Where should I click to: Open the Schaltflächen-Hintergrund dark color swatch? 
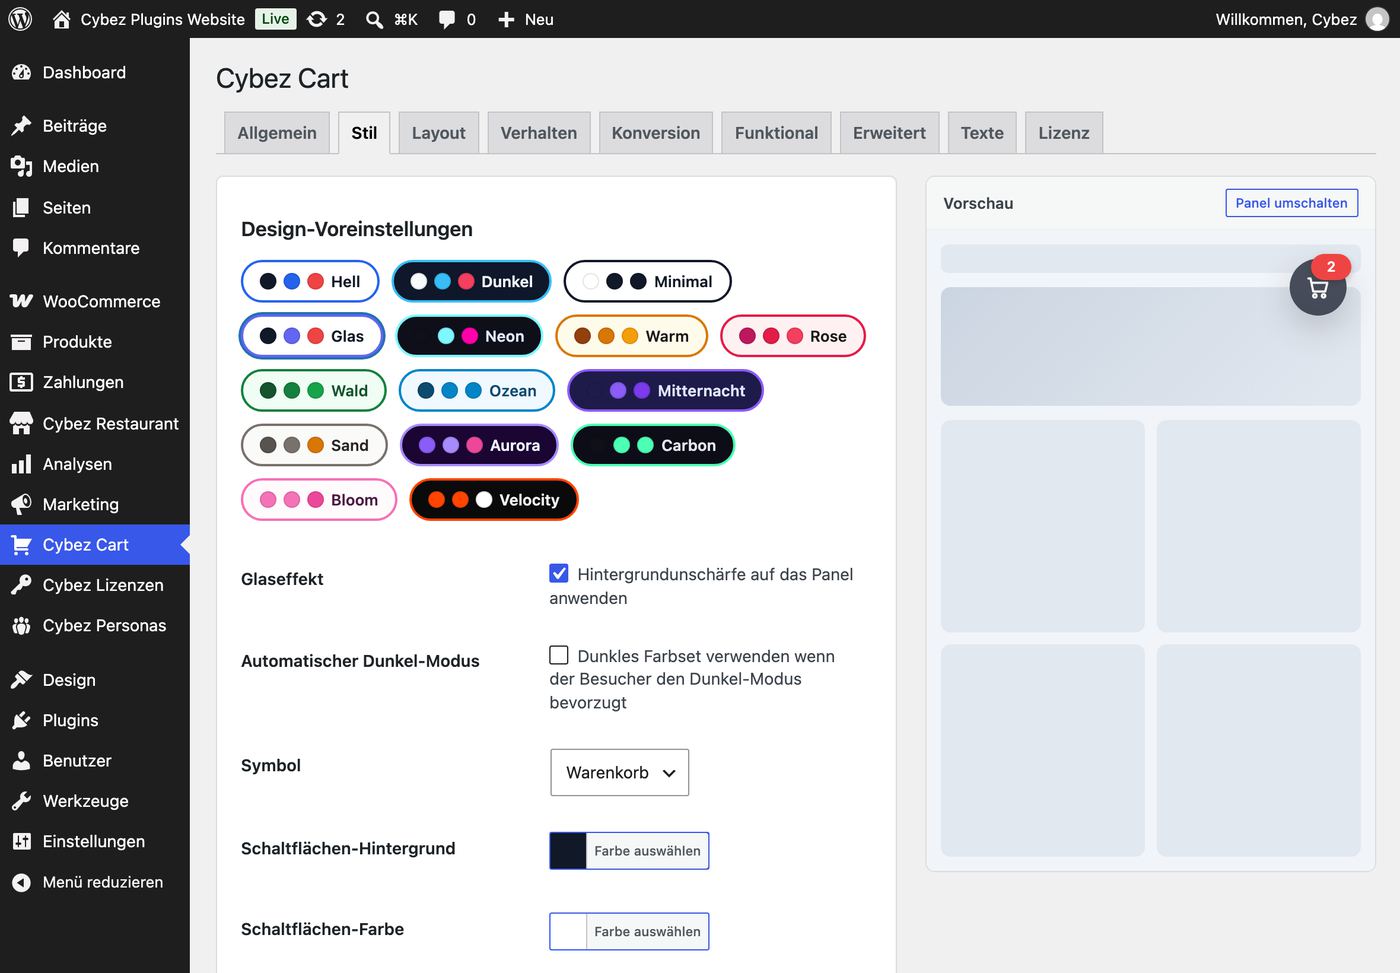tap(568, 851)
